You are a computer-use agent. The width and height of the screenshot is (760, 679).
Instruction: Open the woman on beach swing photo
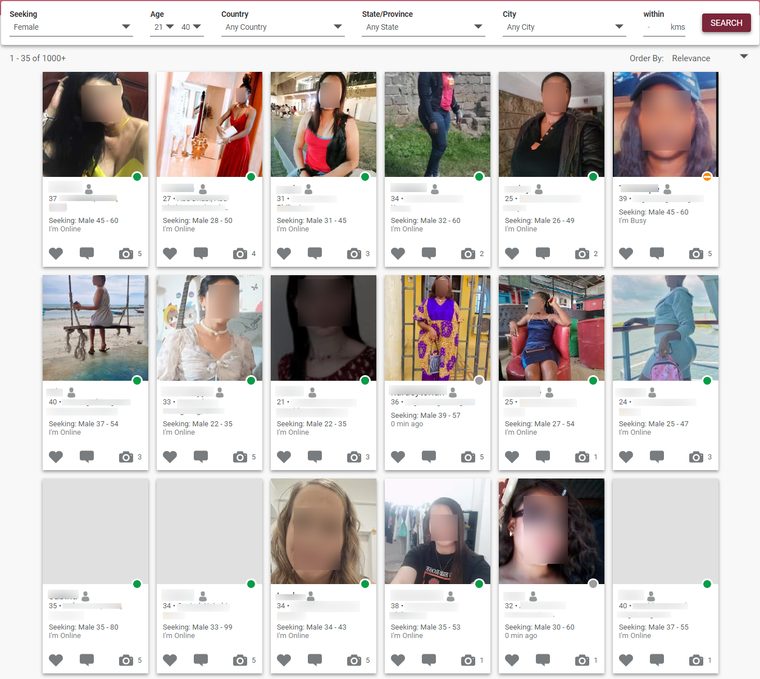click(95, 328)
